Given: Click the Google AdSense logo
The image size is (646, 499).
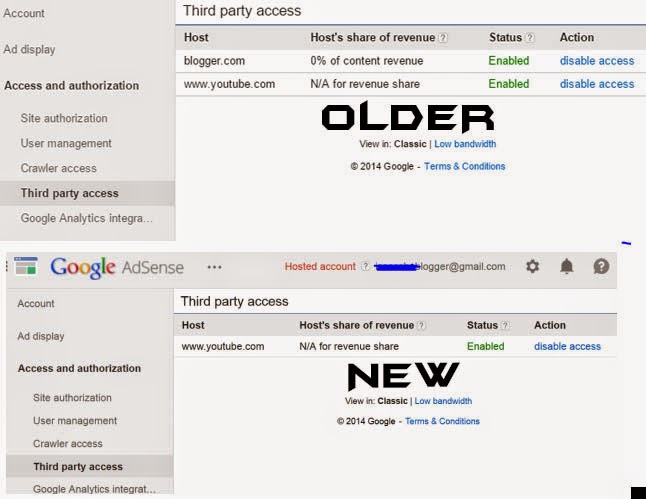Looking at the screenshot, I should click(117, 267).
